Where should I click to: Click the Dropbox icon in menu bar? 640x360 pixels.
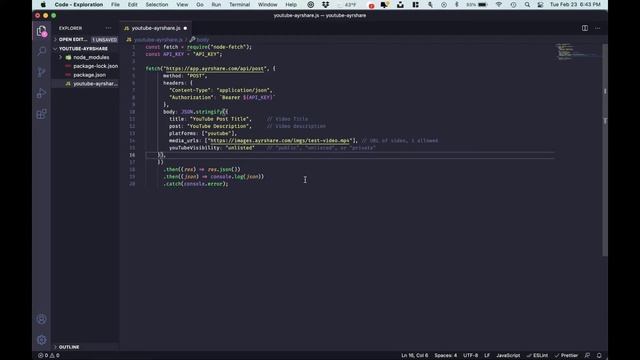click(x=325, y=4)
